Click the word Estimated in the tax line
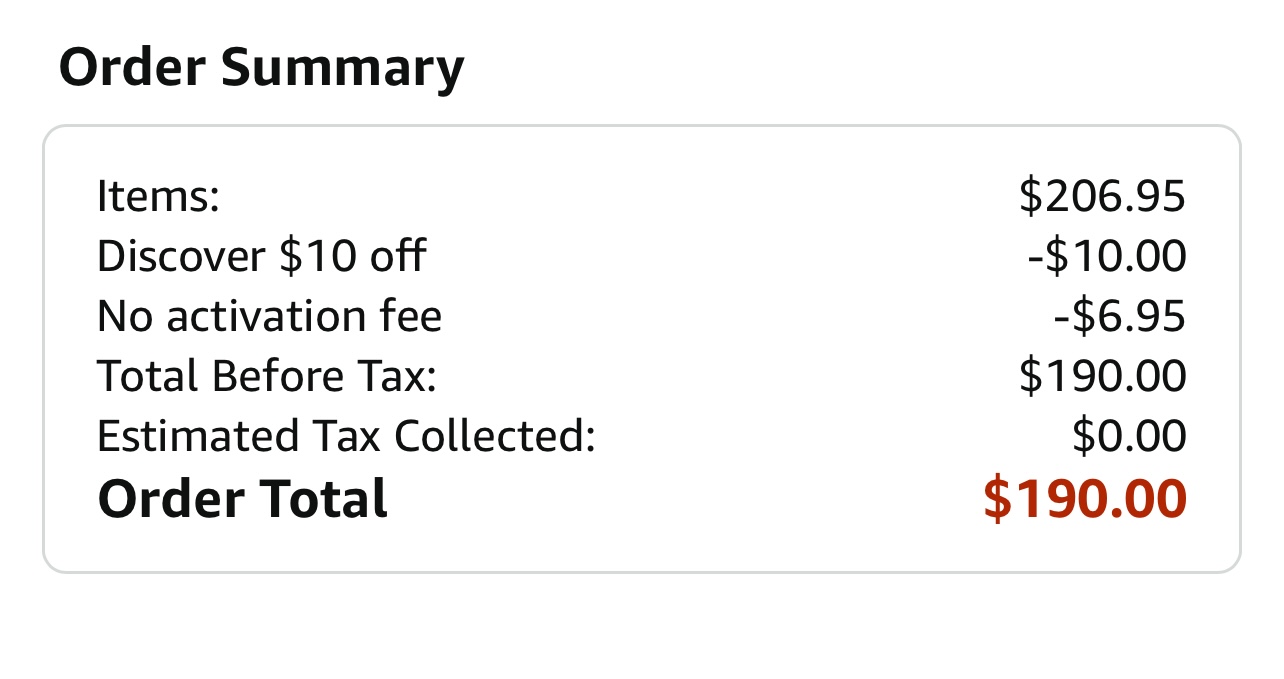 [x=197, y=436]
